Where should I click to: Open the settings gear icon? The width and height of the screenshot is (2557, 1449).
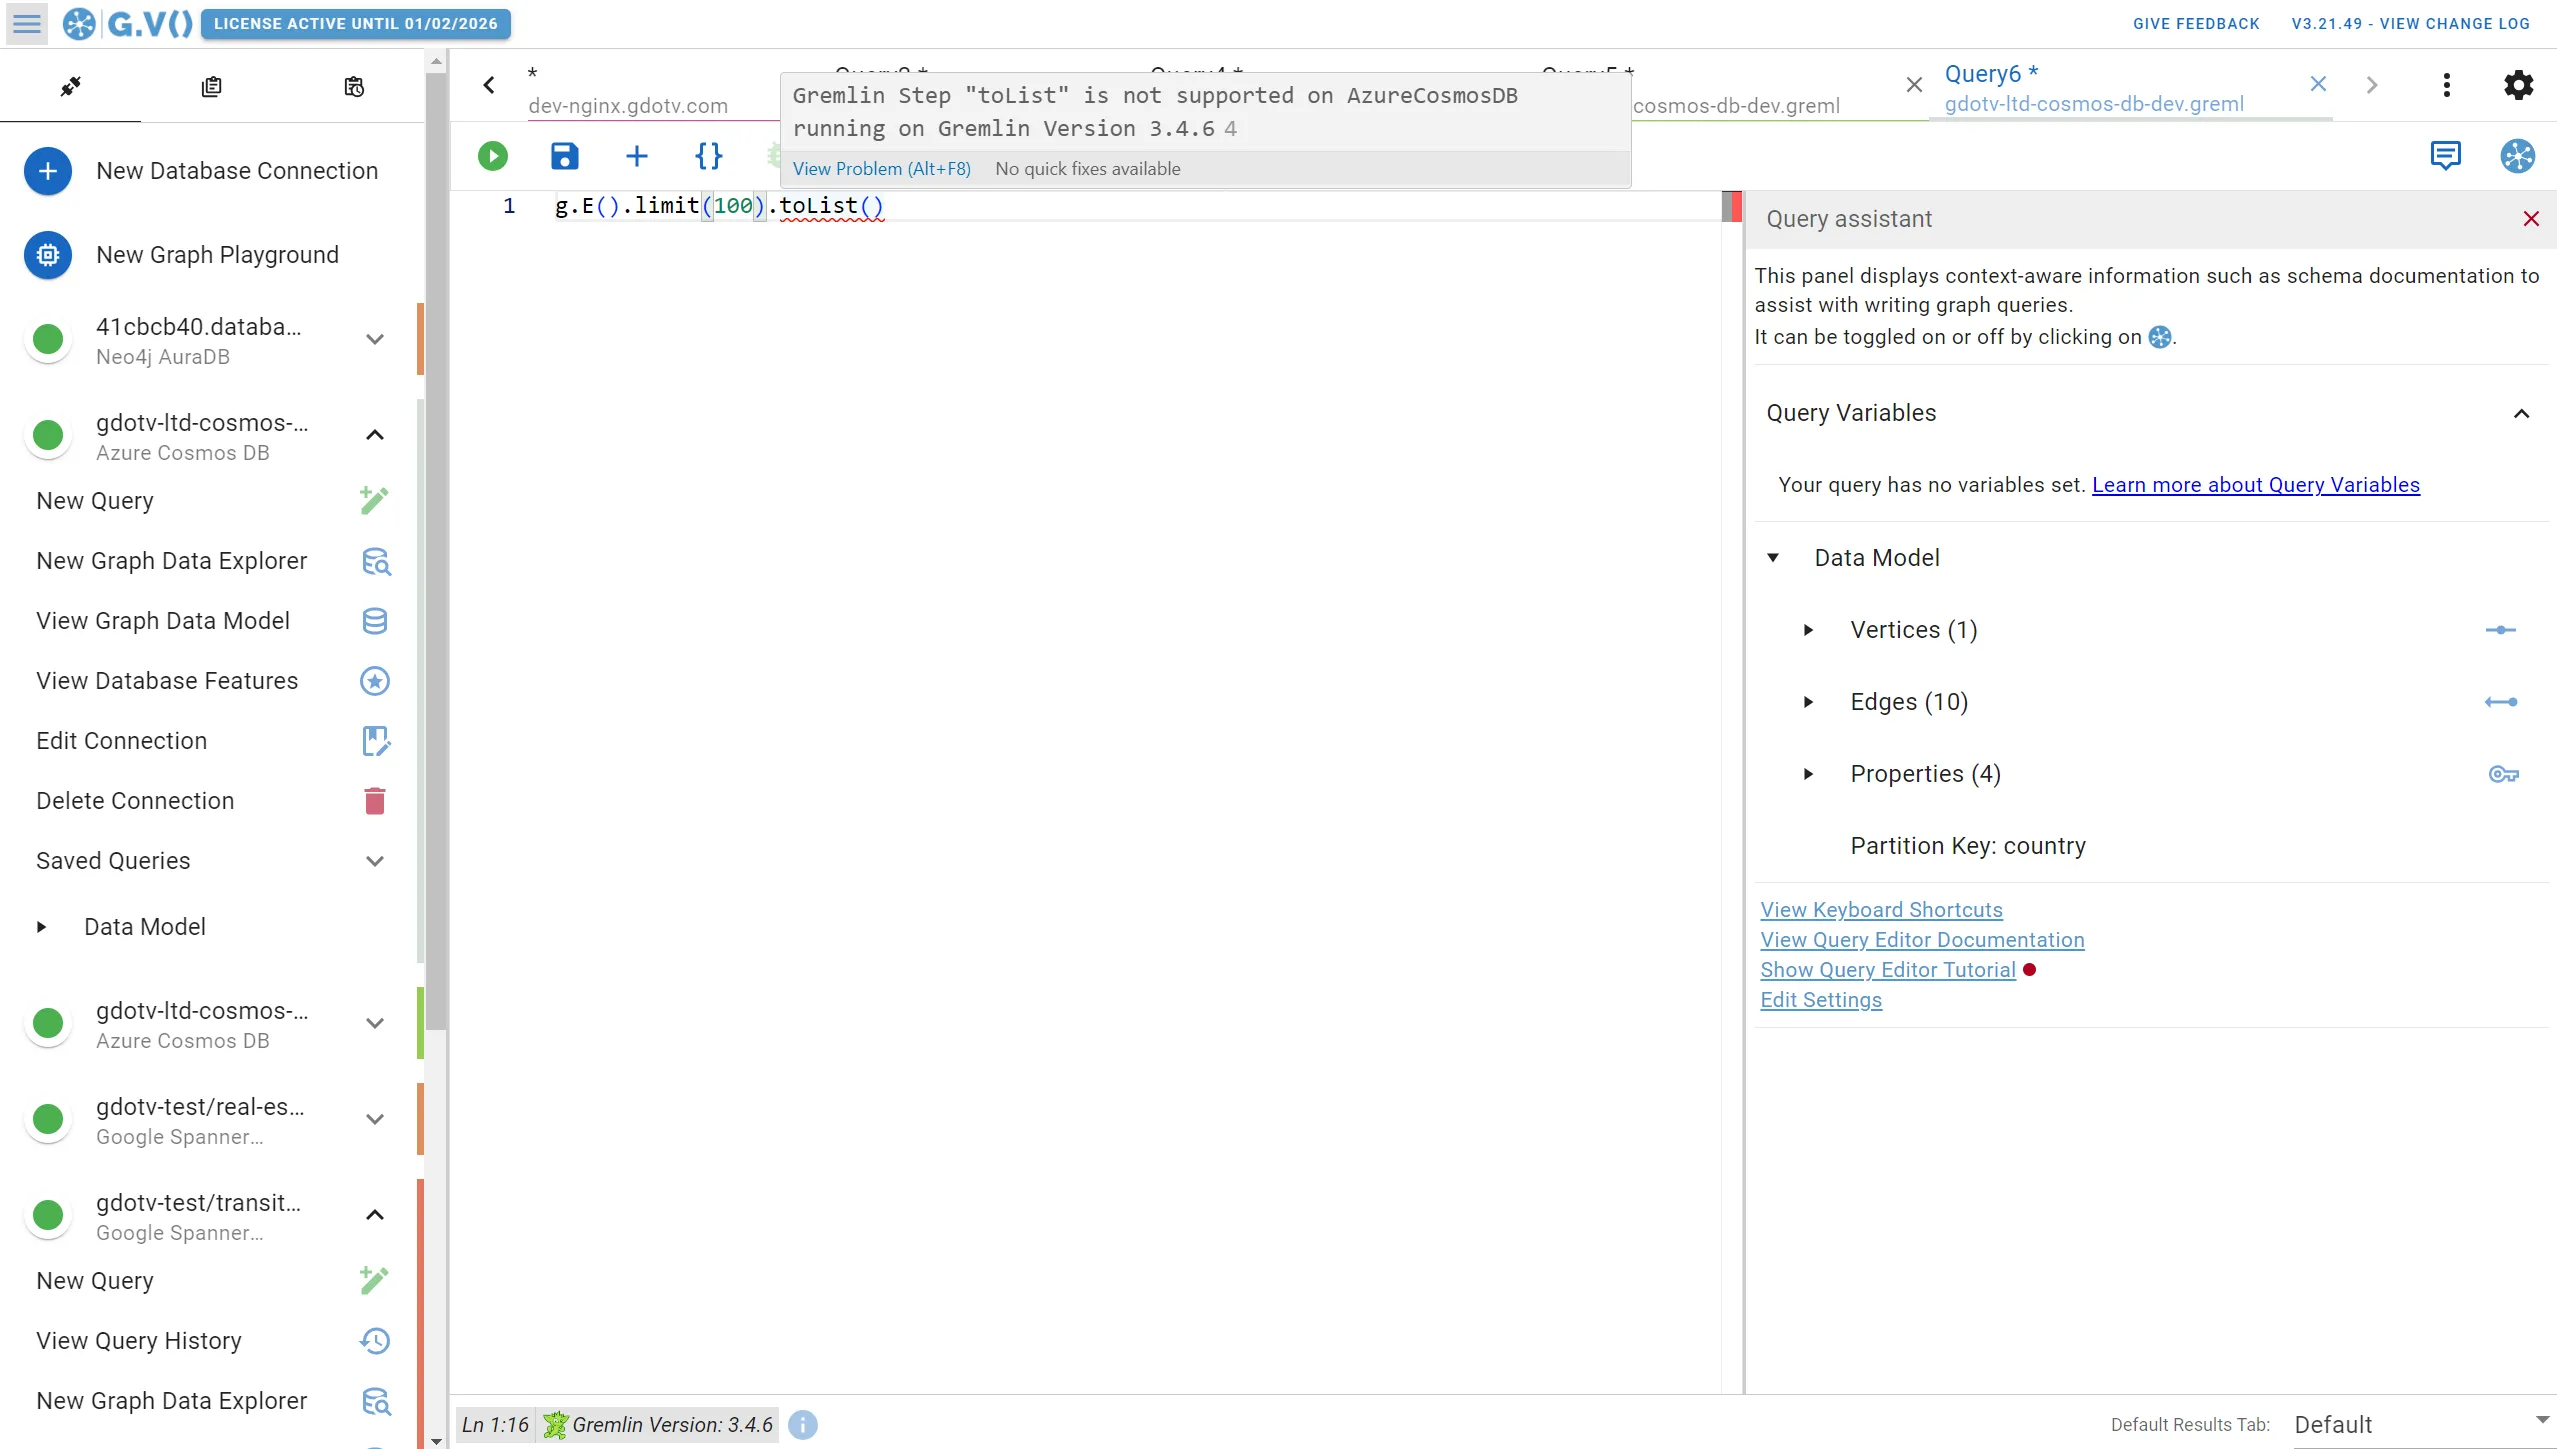coord(2518,85)
